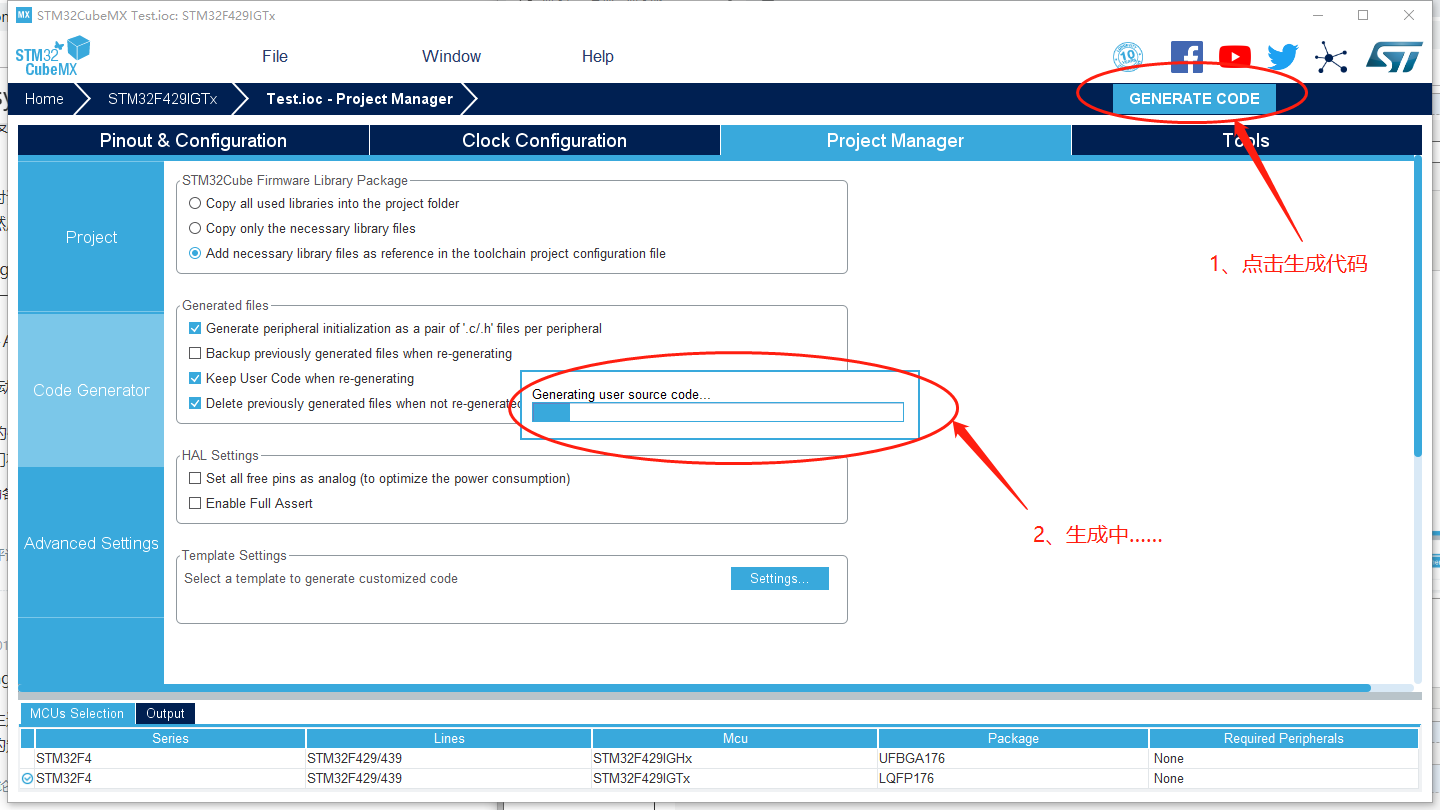The height and width of the screenshot is (810, 1440).
Task: Open the Twitter bird icon
Action: coord(1283,57)
